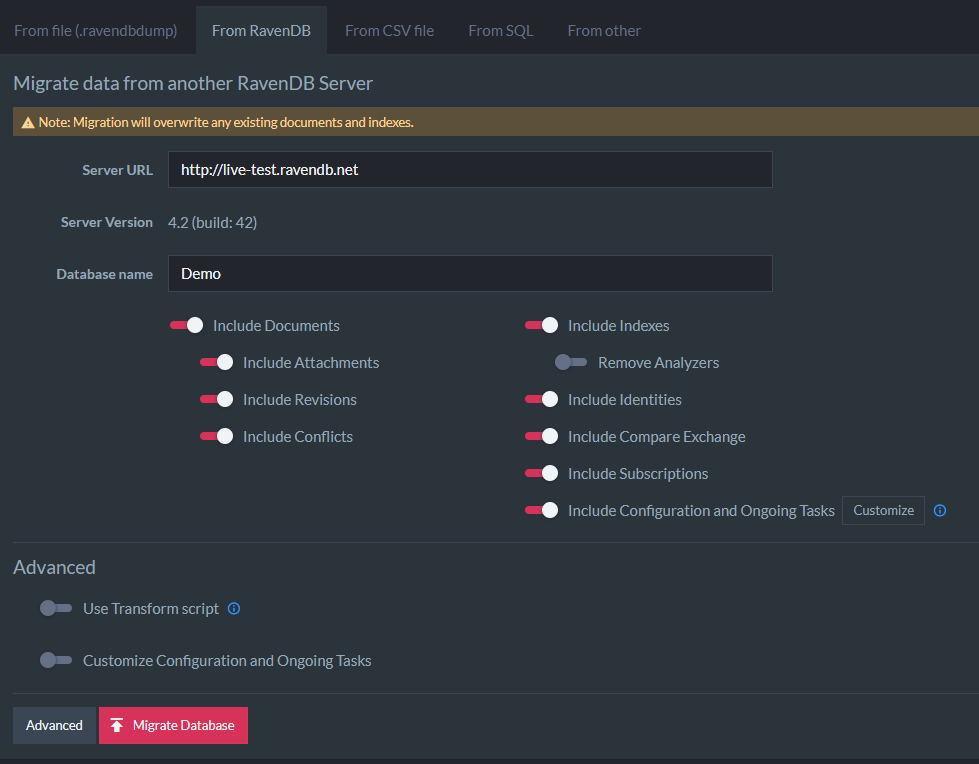Turn off Include Subscriptions switch
Image resolution: width=979 pixels, height=764 pixels.
tap(541, 473)
